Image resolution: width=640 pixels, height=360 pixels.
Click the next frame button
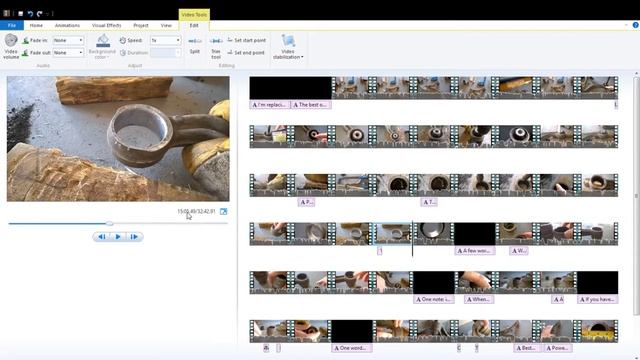coord(134,237)
